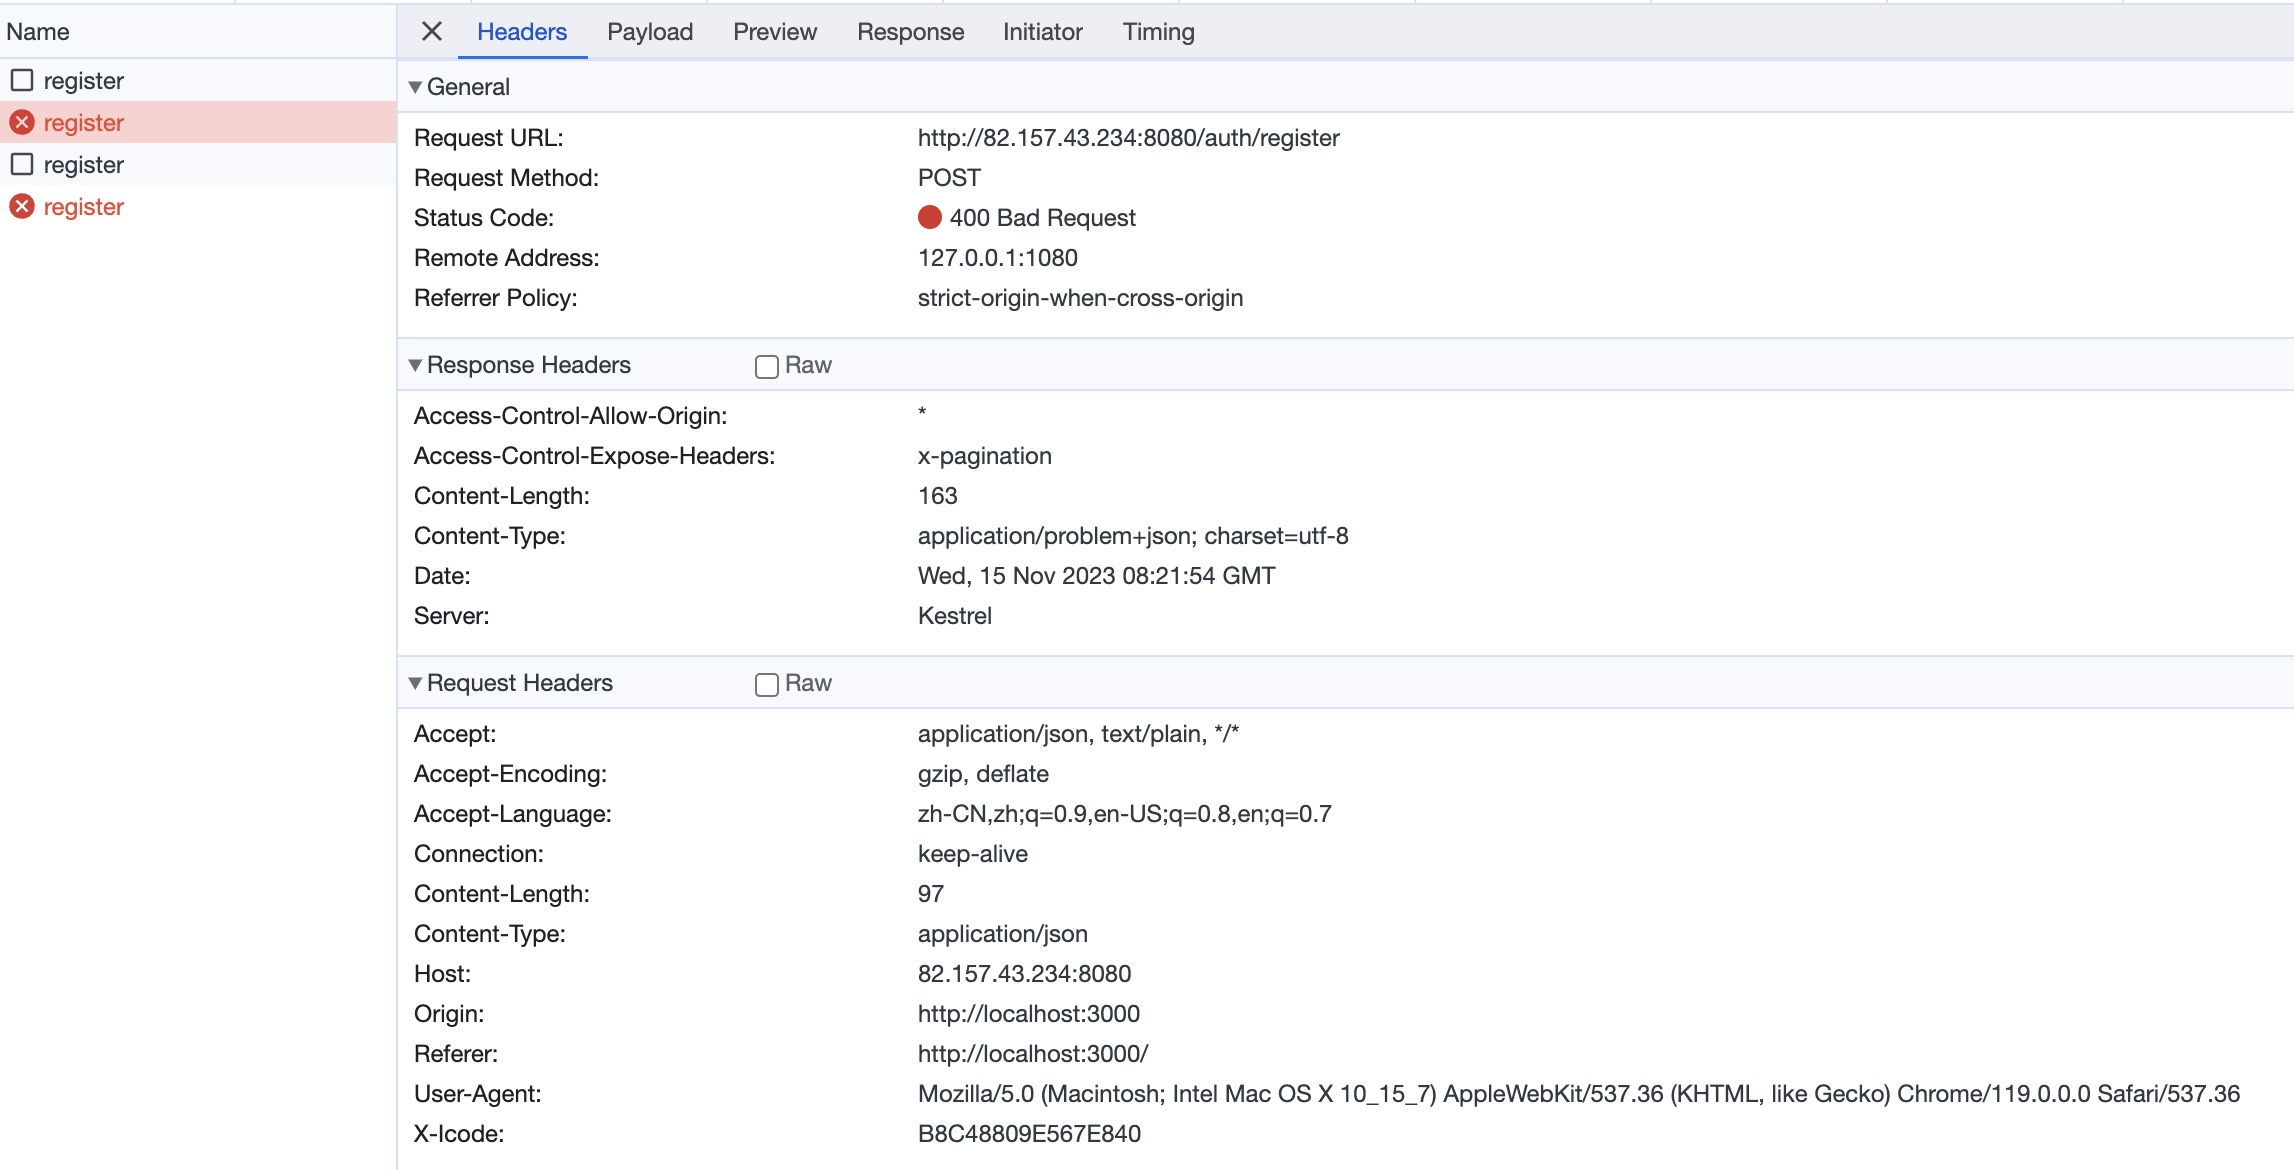Open the Payload tab
This screenshot has width=2294, height=1170.
pos(650,32)
